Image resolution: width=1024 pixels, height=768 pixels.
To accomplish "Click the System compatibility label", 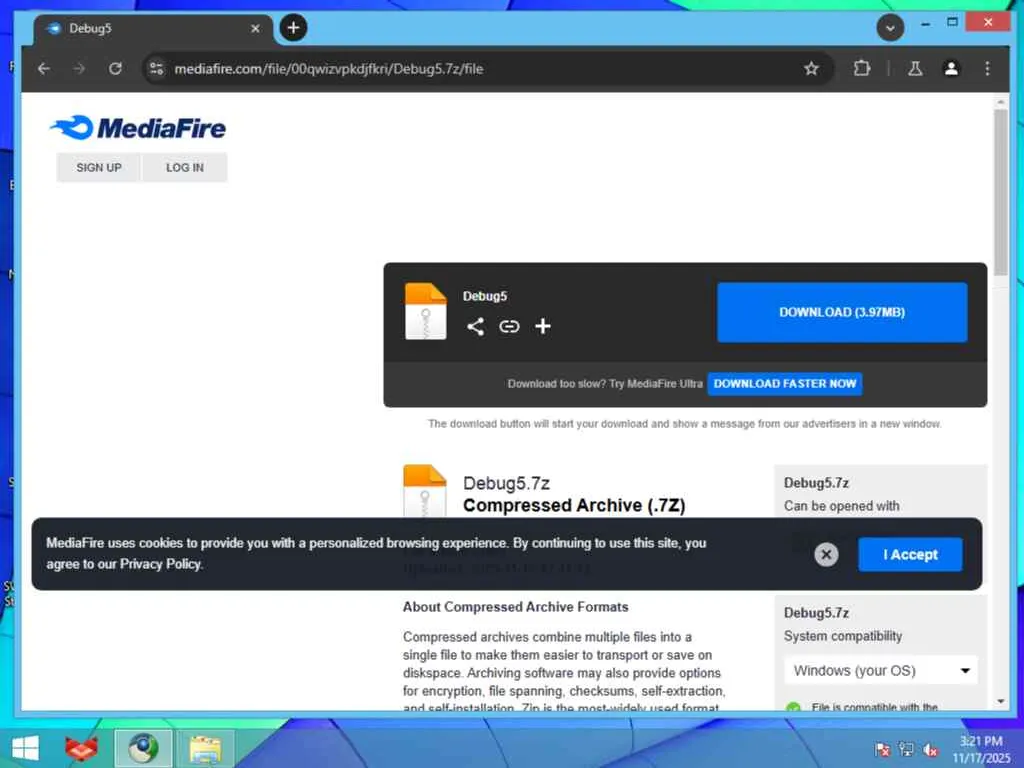I will [842, 636].
